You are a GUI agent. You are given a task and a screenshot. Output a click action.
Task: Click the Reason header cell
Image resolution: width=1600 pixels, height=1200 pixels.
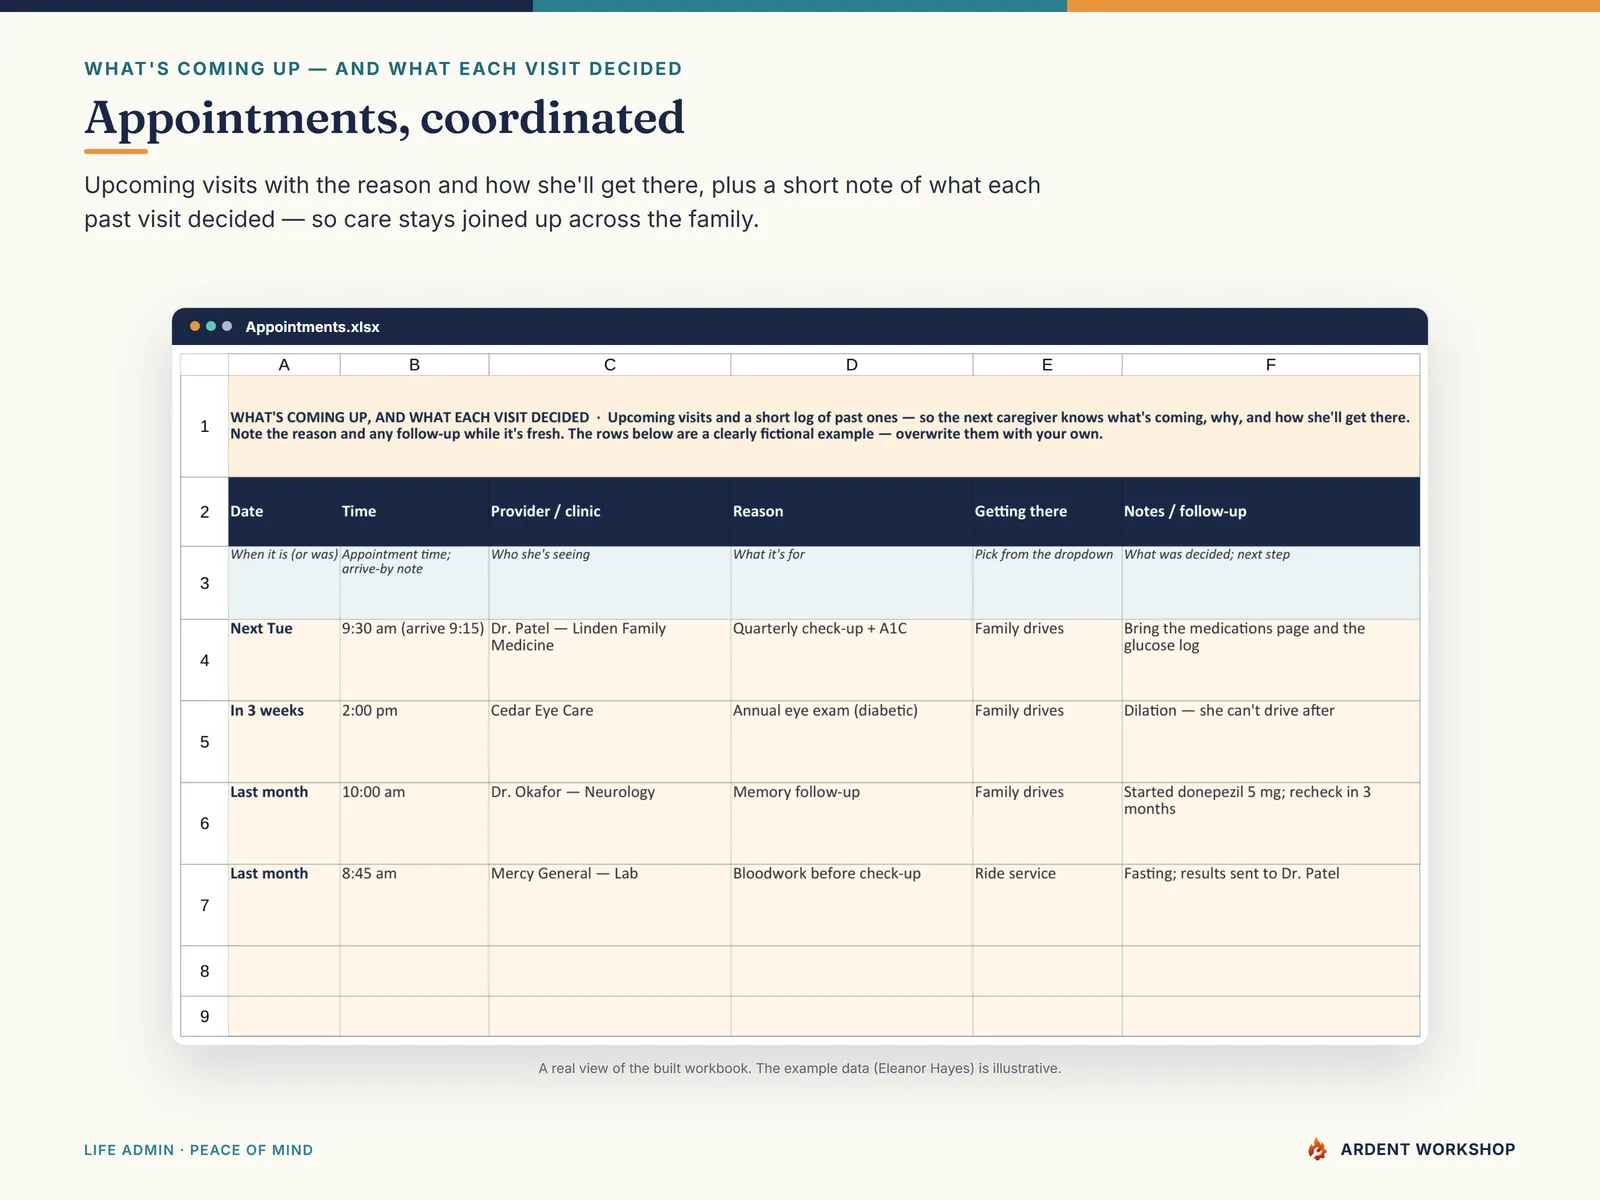click(852, 511)
